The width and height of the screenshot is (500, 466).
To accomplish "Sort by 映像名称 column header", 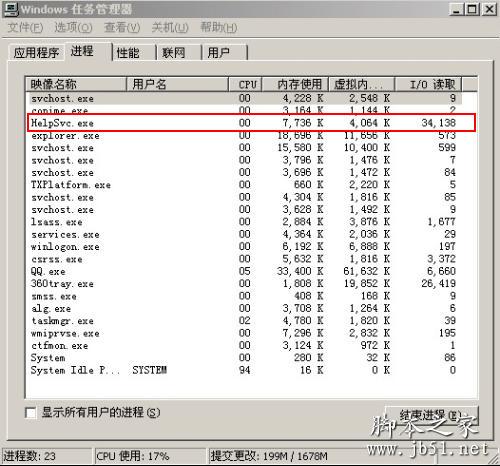I will (x=76, y=84).
